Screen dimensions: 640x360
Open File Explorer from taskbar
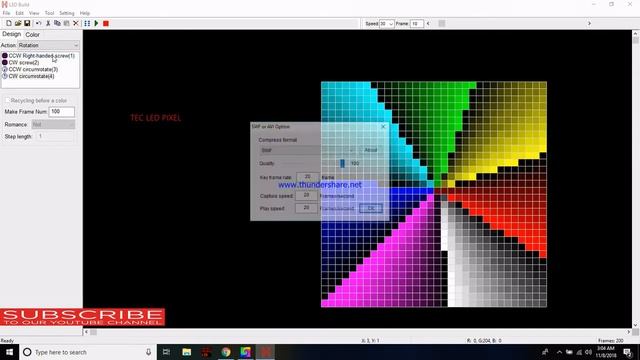[x=187, y=352]
